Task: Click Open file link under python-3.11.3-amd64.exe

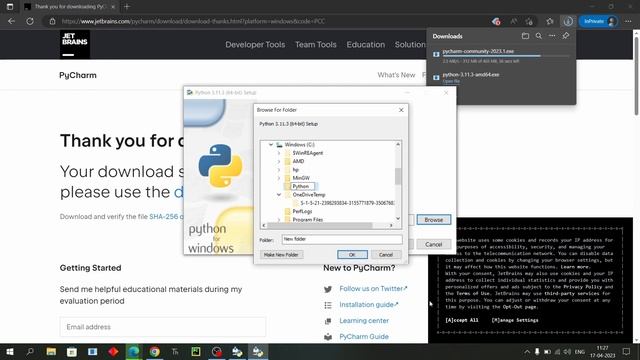Action: coord(451,81)
